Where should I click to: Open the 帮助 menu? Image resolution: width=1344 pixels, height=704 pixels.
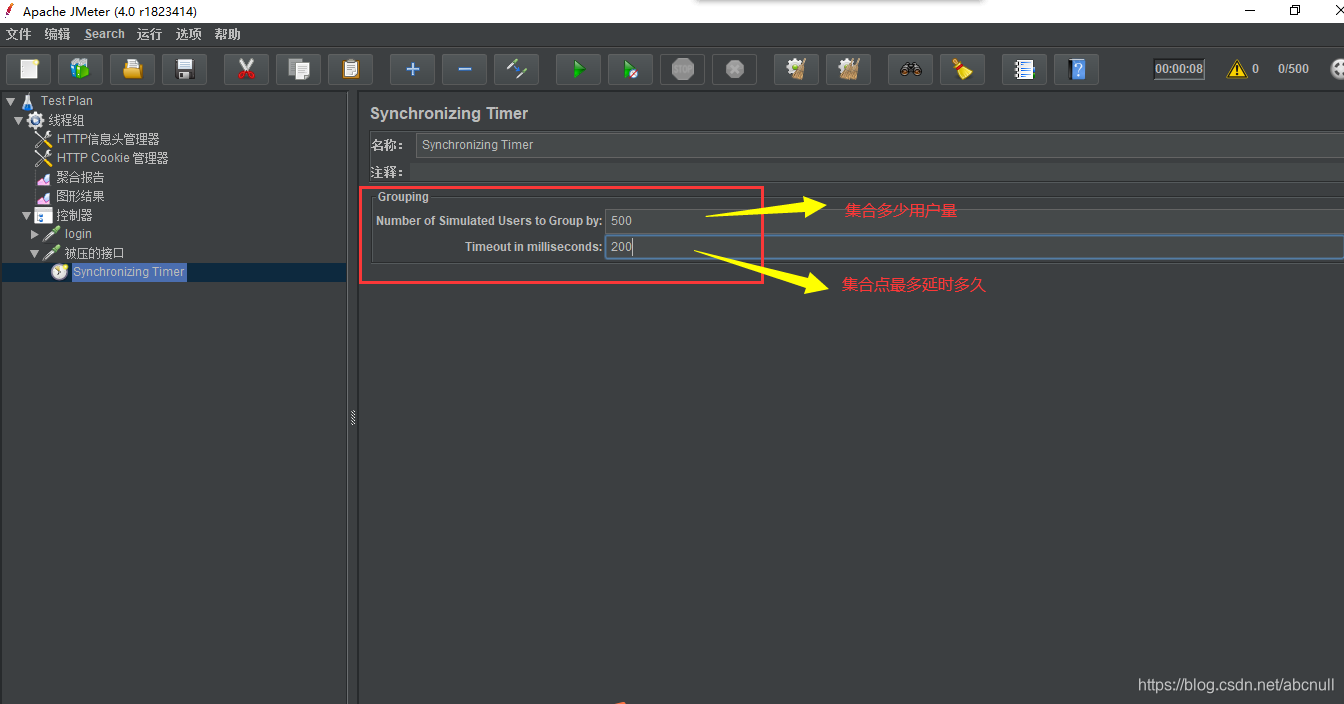click(x=227, y=34)
